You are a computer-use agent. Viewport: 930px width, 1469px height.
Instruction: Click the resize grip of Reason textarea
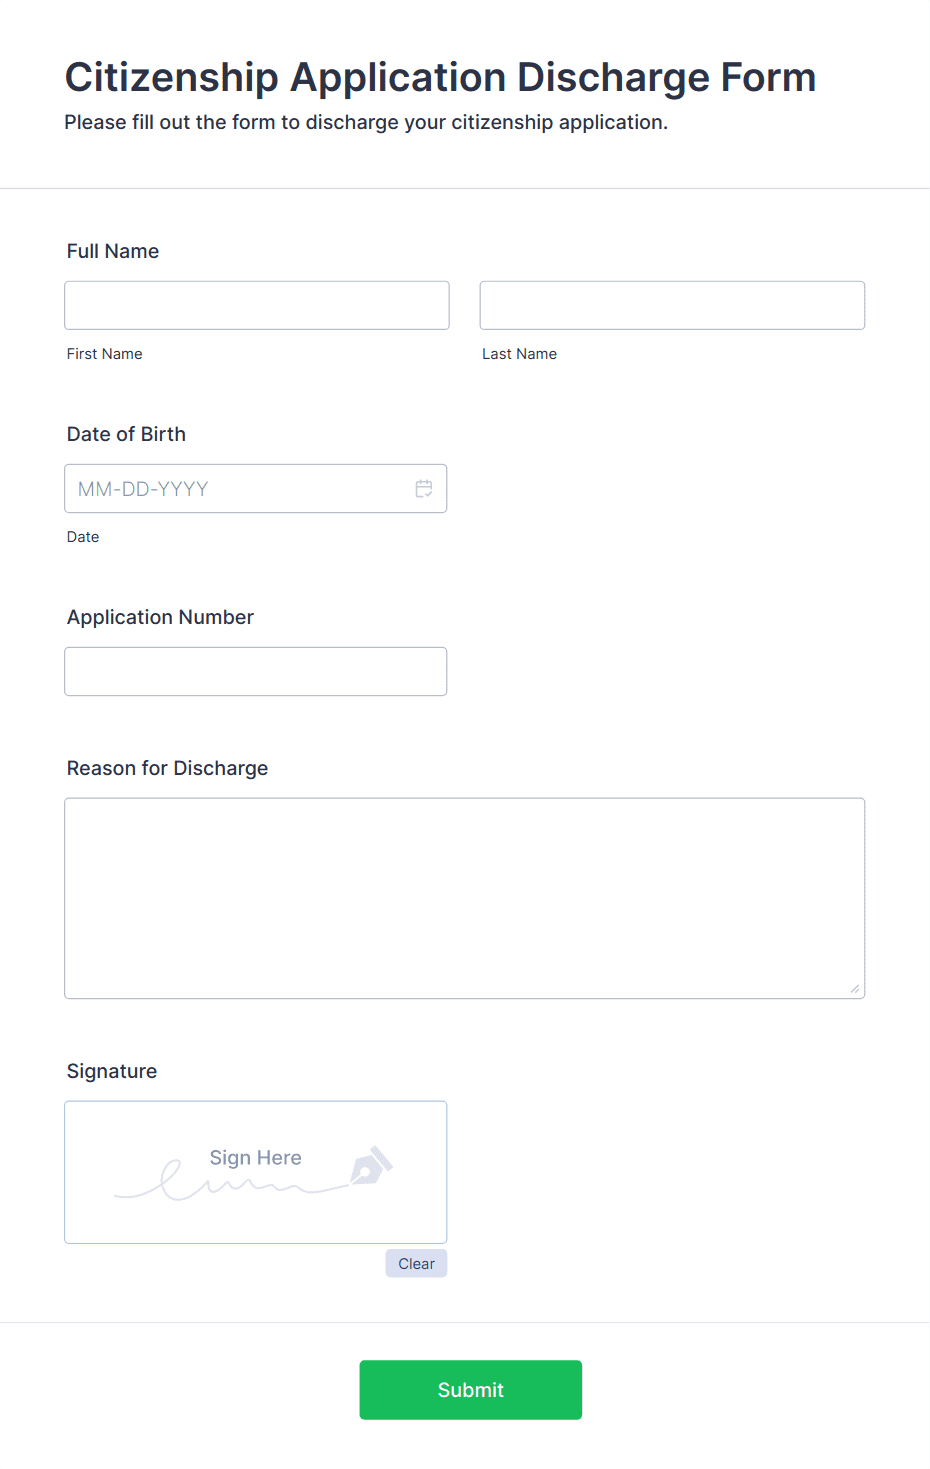pos(855,989)
